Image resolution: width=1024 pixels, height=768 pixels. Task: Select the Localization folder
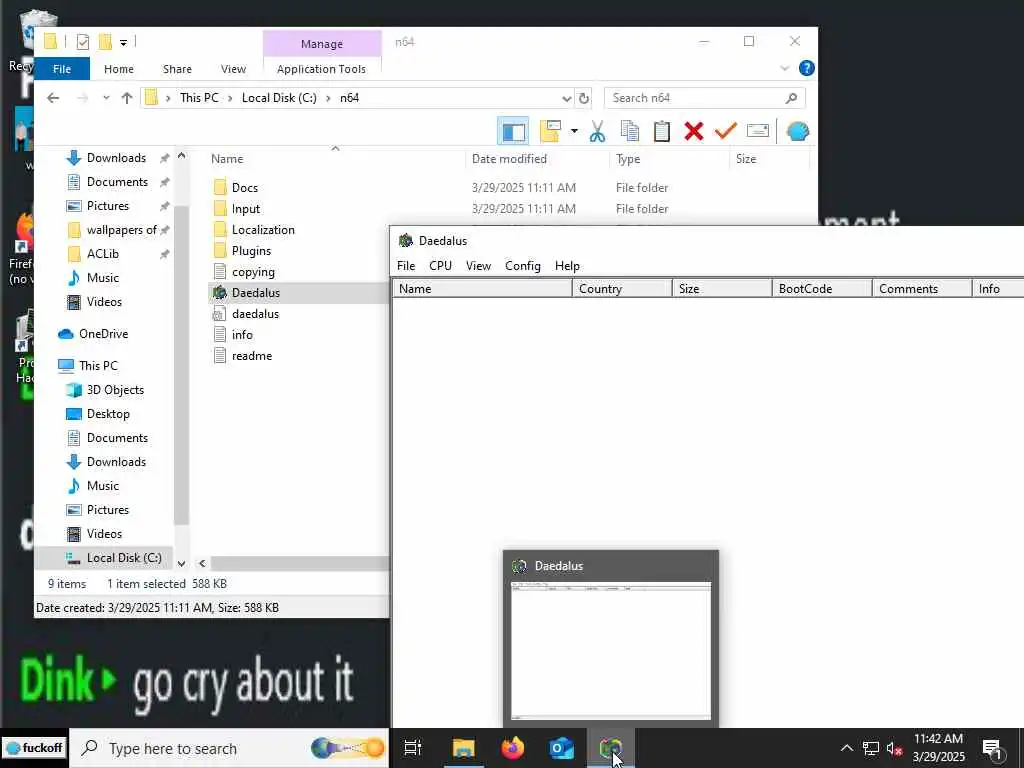pyautogui.click(x=263, y=230)
